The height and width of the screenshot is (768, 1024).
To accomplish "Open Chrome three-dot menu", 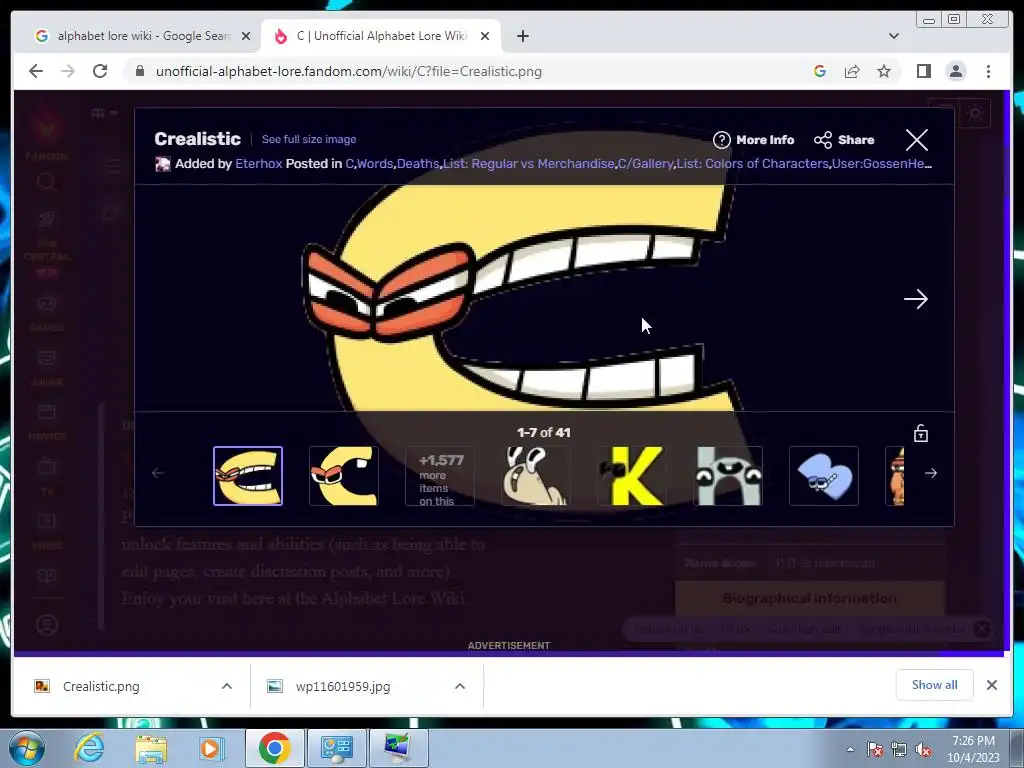I will (988, 71).
